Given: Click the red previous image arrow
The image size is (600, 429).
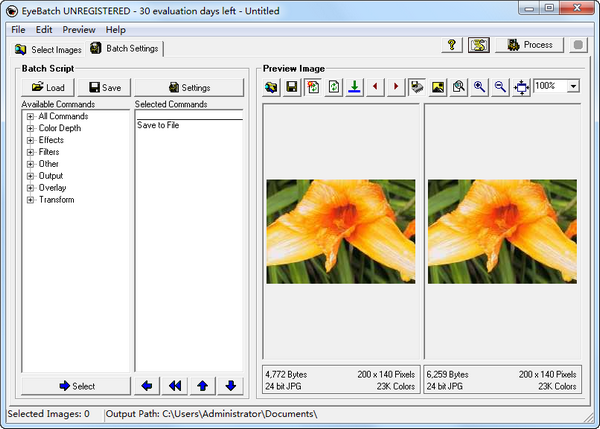Looking at the screenshot, I should [x=375, y=87].
